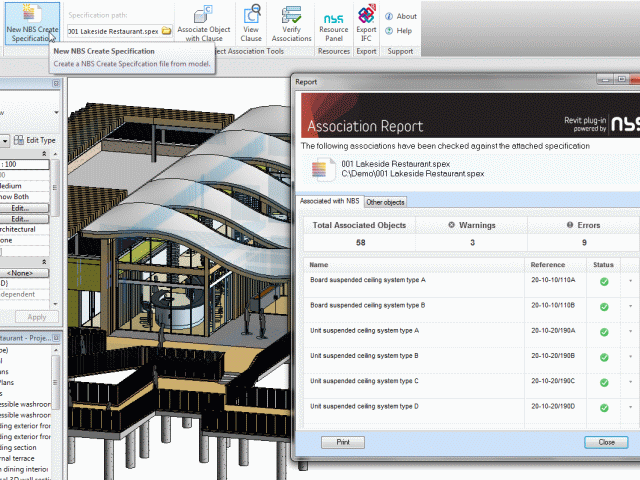Collapse the top Properties section chevron
The width and height of the screenshot is (640, 480).
44,154
